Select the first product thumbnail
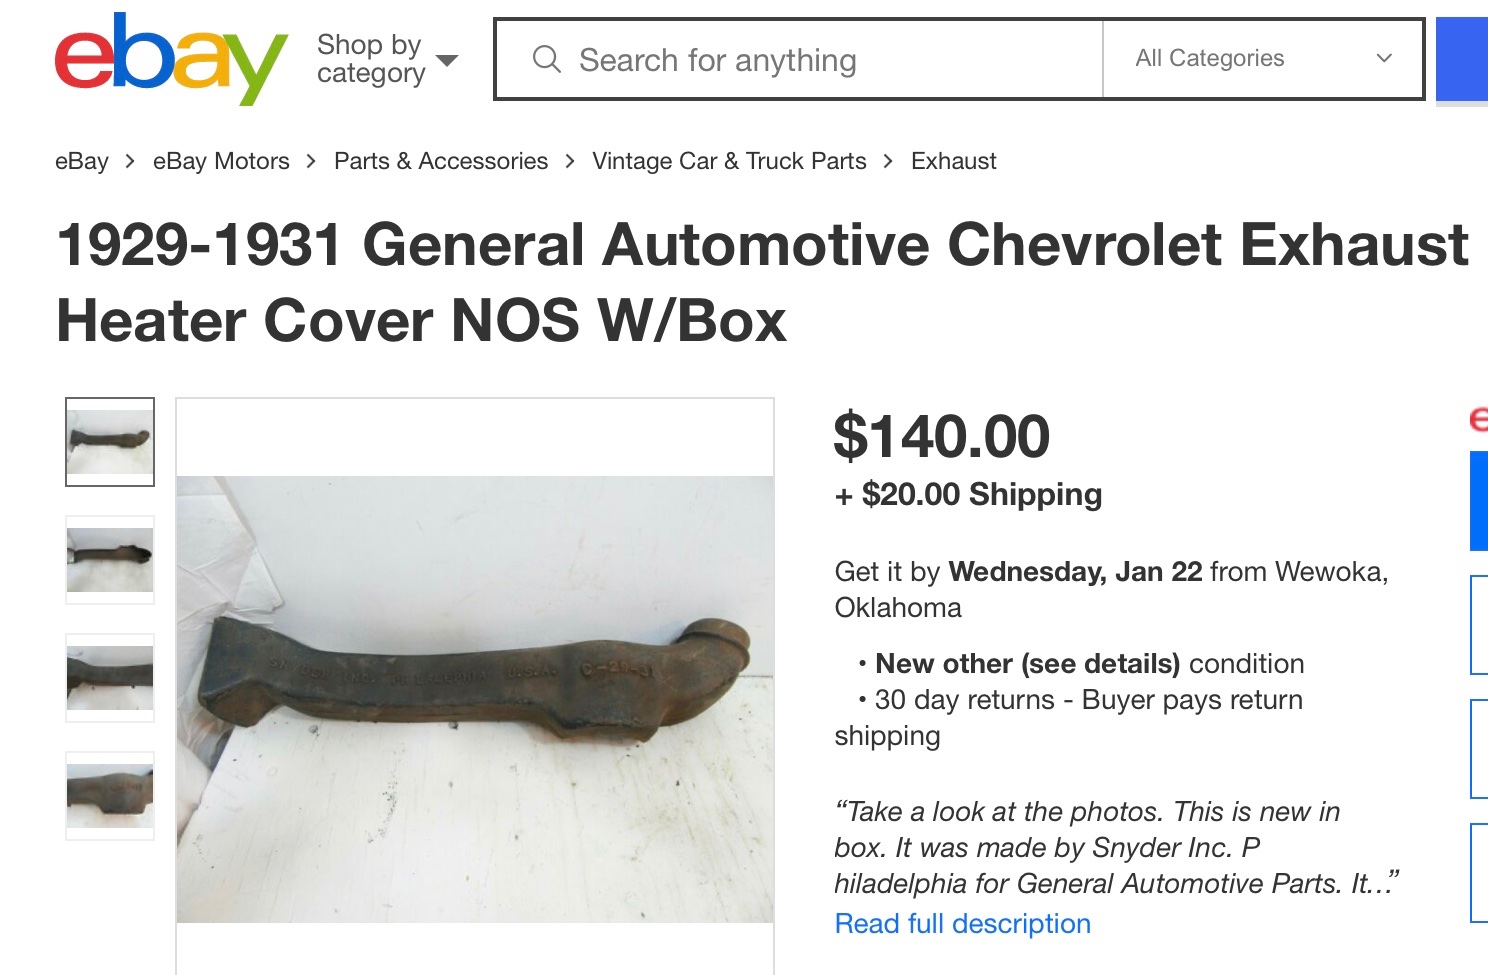This screenshot has width=1488, height=975. [110, 442]
